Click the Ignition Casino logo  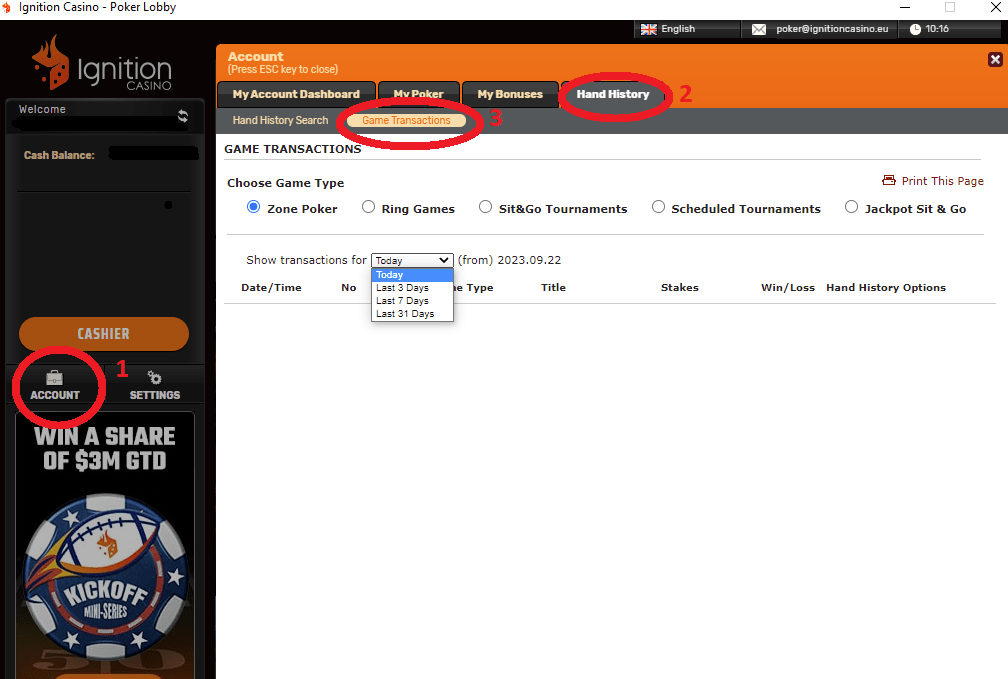(102, 63)
